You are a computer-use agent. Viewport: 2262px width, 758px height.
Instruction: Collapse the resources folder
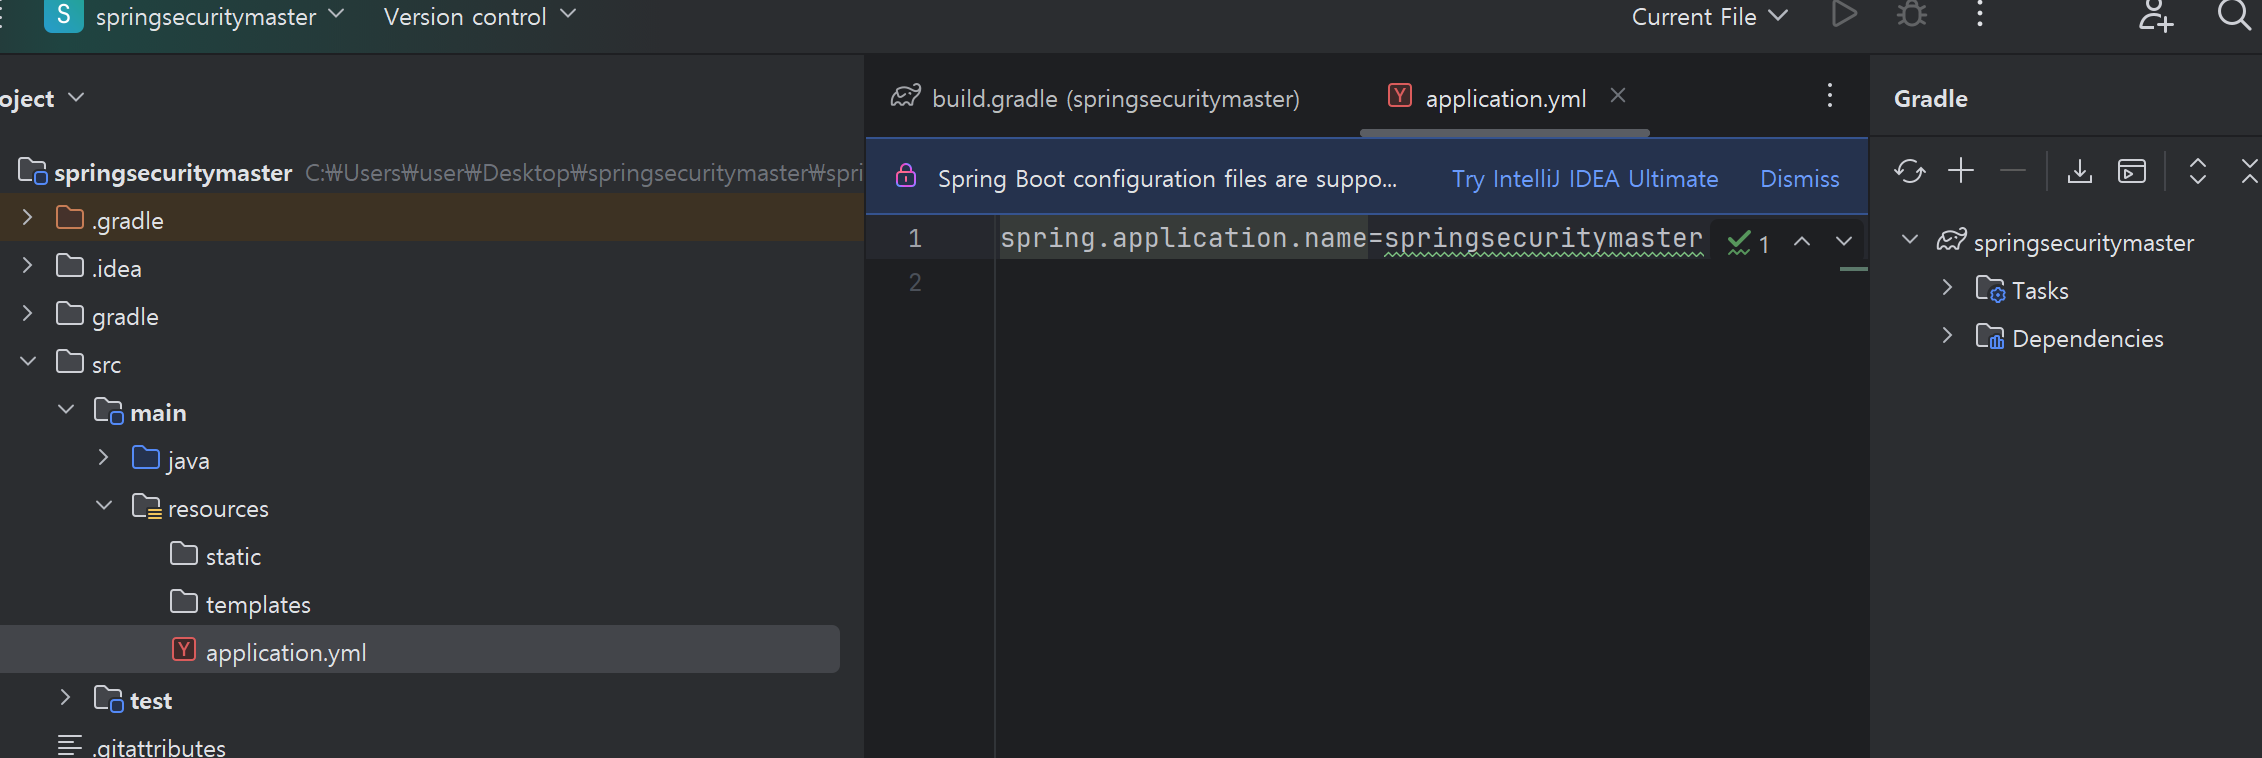[x=104, y=505]
